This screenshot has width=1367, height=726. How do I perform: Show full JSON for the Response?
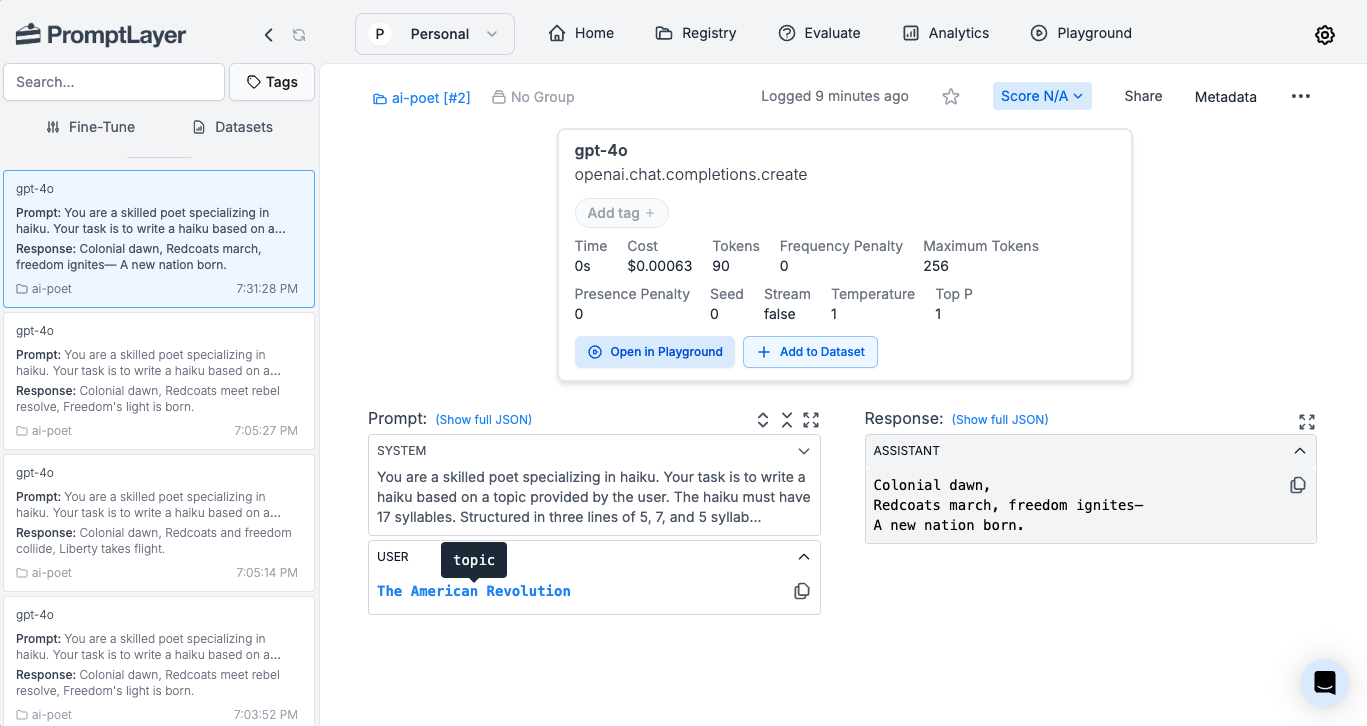click(x=1000, y=420)
